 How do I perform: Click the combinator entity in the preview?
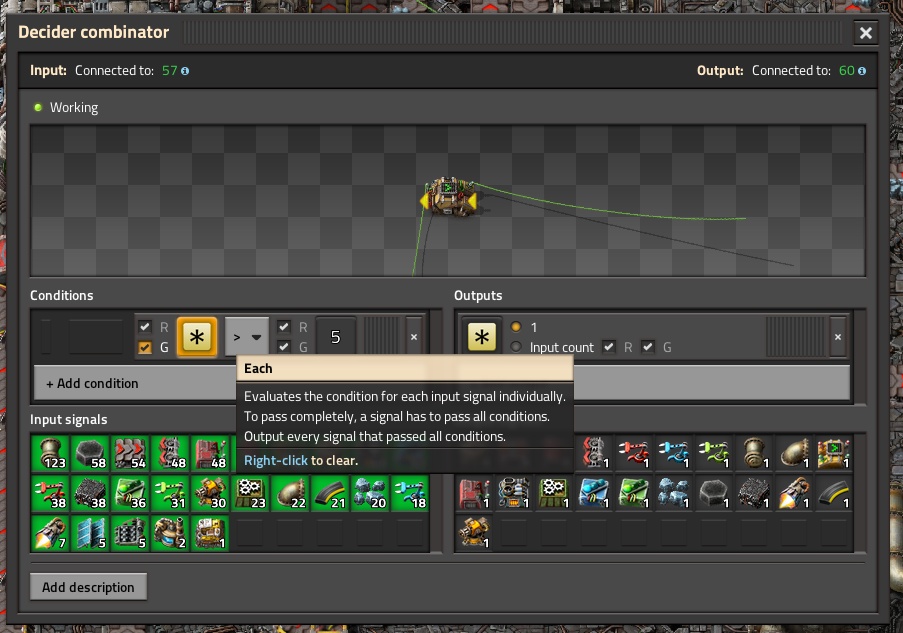[x=449, y=198]
